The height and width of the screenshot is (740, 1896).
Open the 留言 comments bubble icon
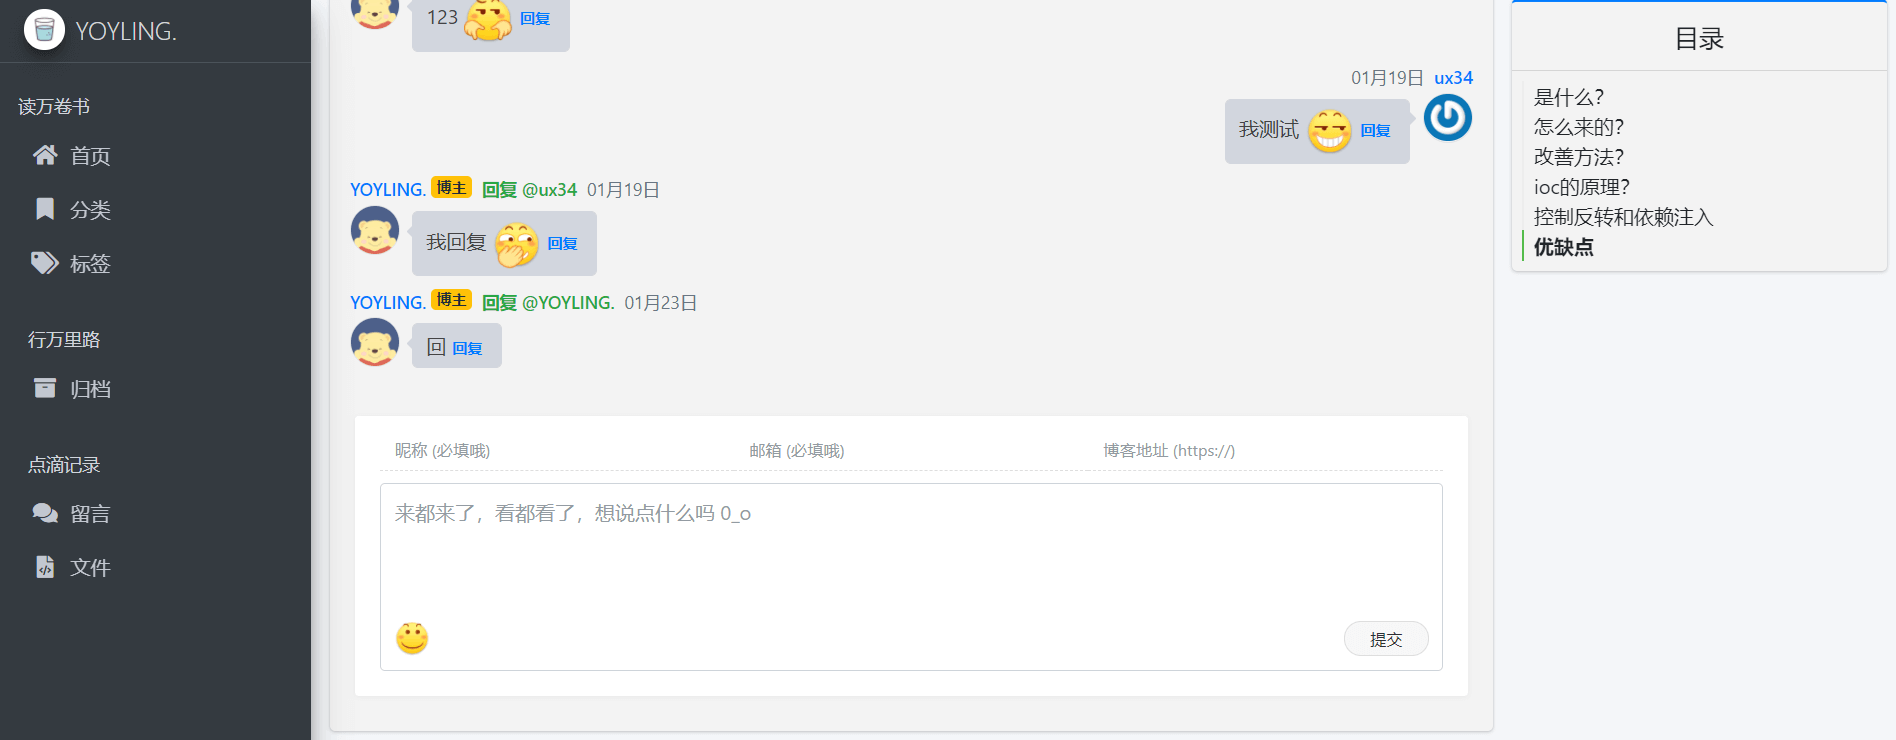[x=45, y=513]
